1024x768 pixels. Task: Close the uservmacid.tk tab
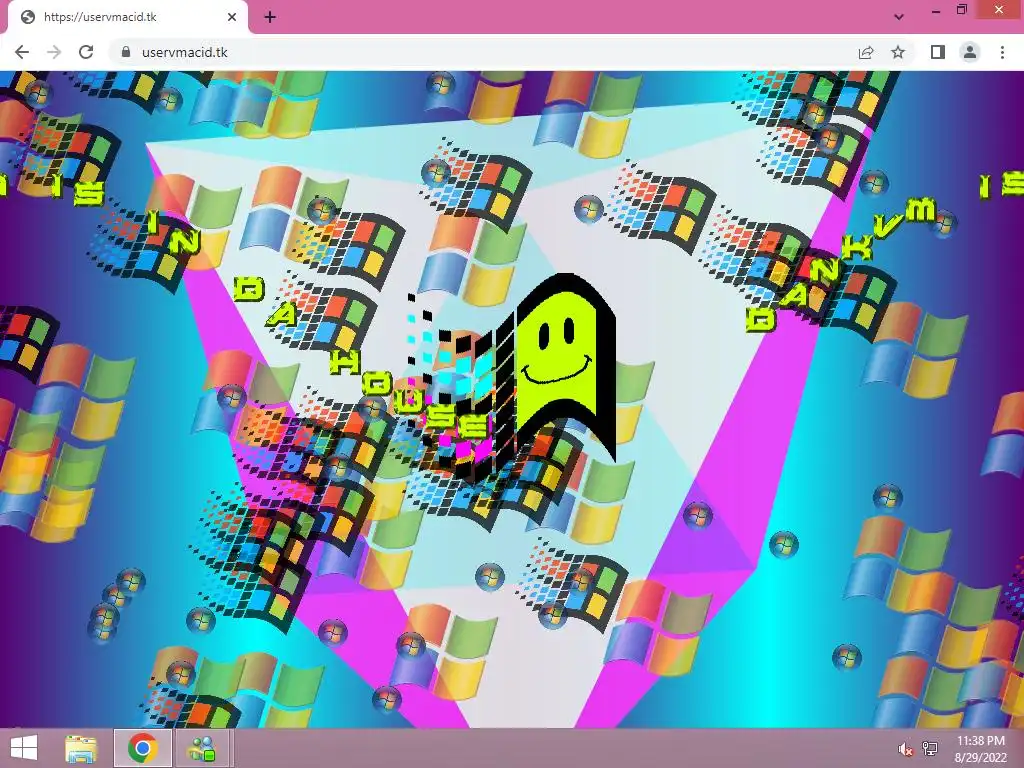[232, 17]
